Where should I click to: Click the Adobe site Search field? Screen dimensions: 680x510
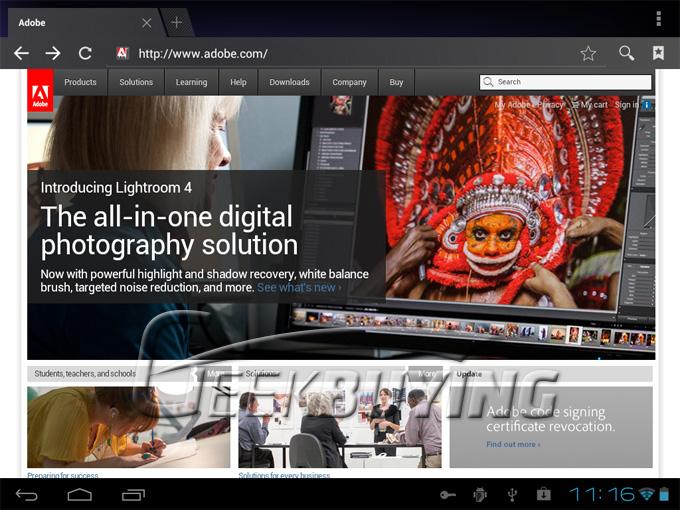[565, 82]
